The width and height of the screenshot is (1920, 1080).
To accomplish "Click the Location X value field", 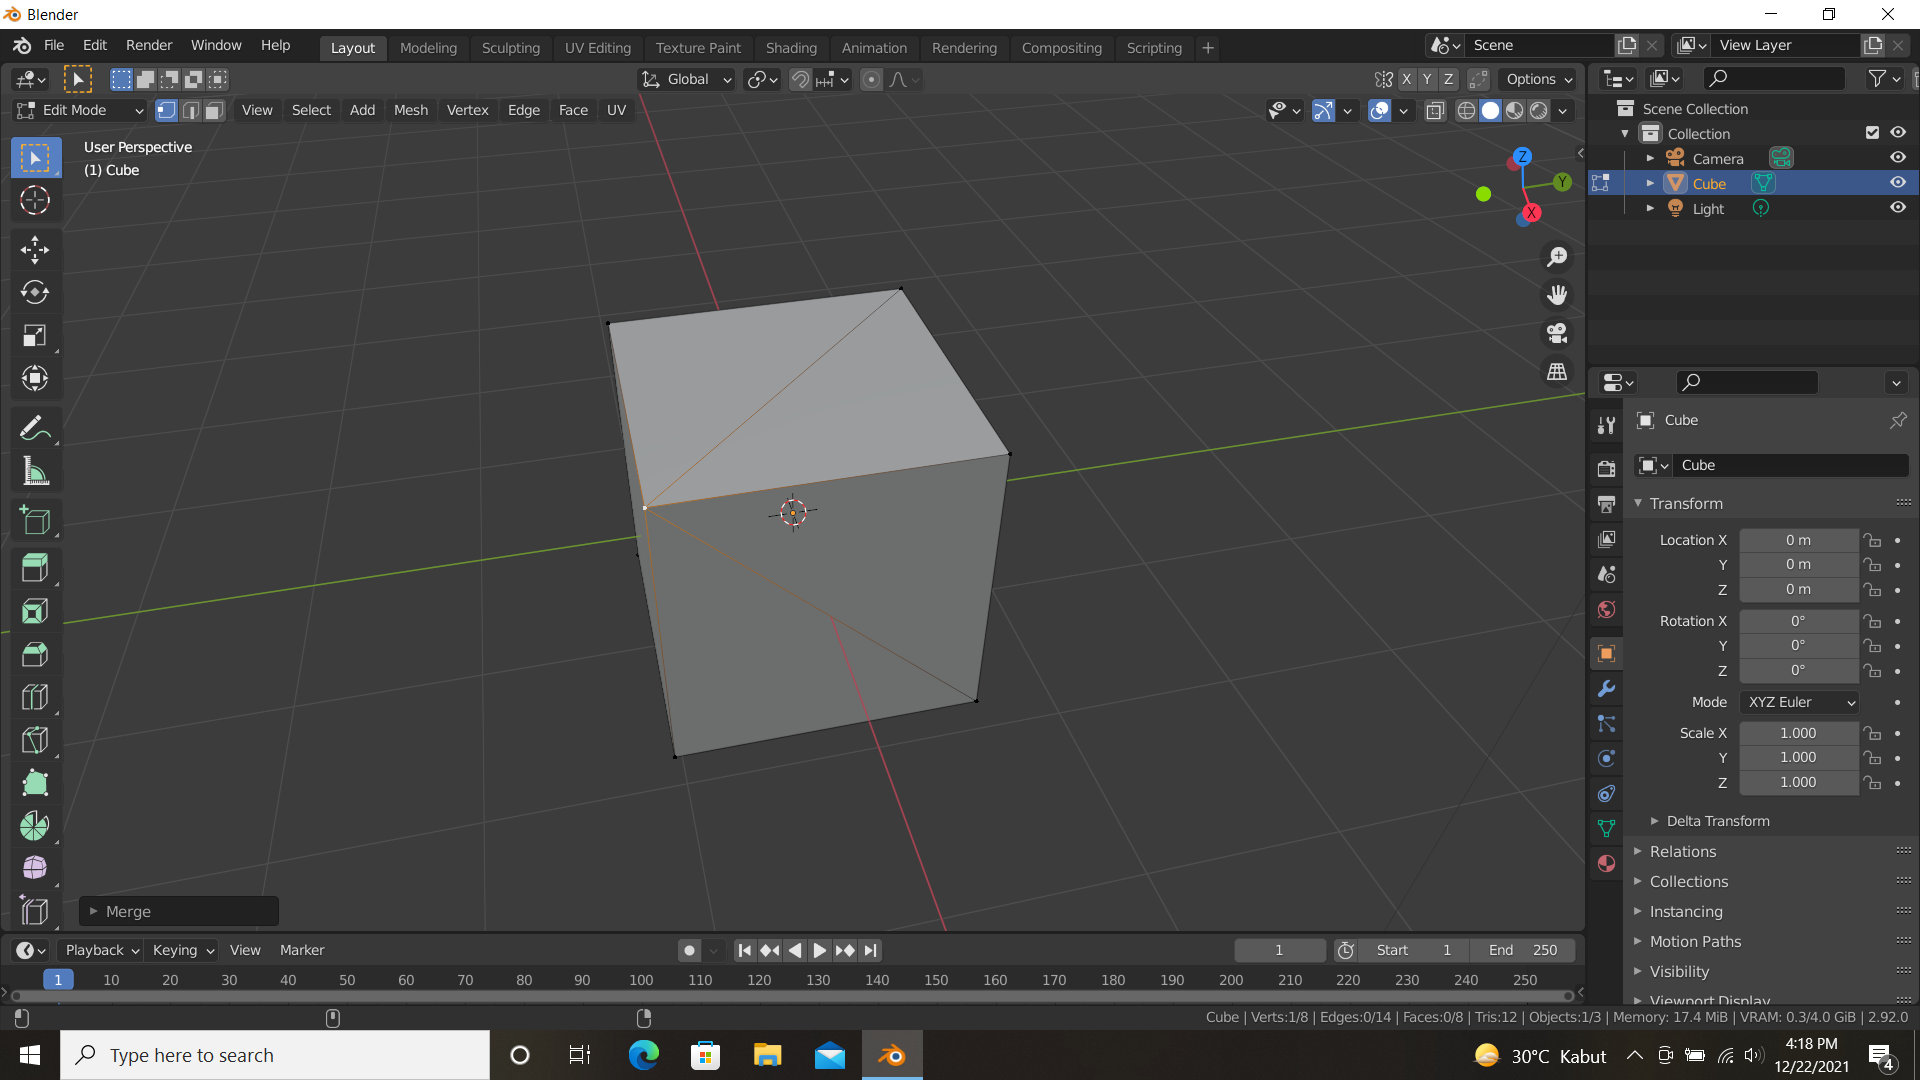I will [1798, 540].
